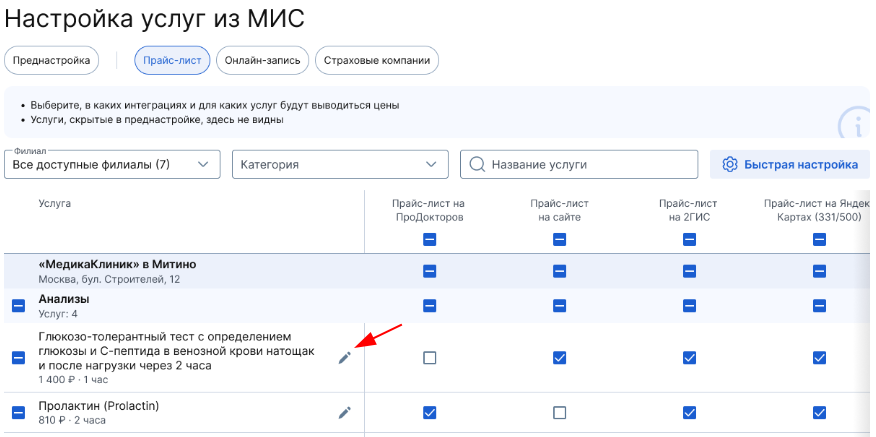Click the magnifier icon in search field
Screen dimensions: 876x437
[477, 165]
